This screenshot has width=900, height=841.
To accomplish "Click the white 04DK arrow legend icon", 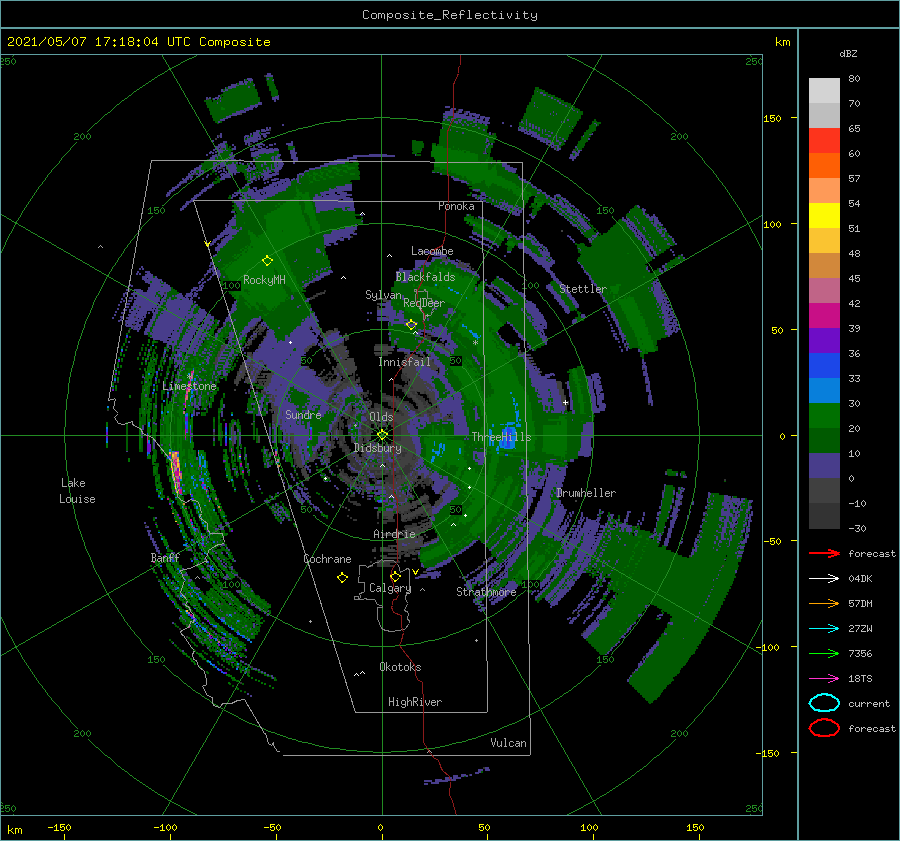I will (x=824, y=578).
